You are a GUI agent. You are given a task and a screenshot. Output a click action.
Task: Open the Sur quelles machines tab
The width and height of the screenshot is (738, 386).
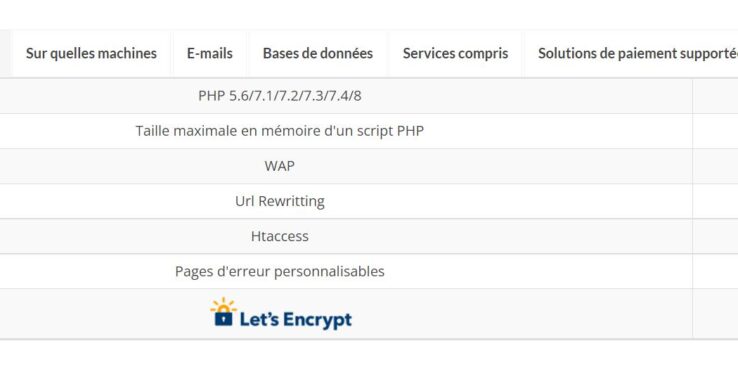pyautogui.click(x=91, y=54)
